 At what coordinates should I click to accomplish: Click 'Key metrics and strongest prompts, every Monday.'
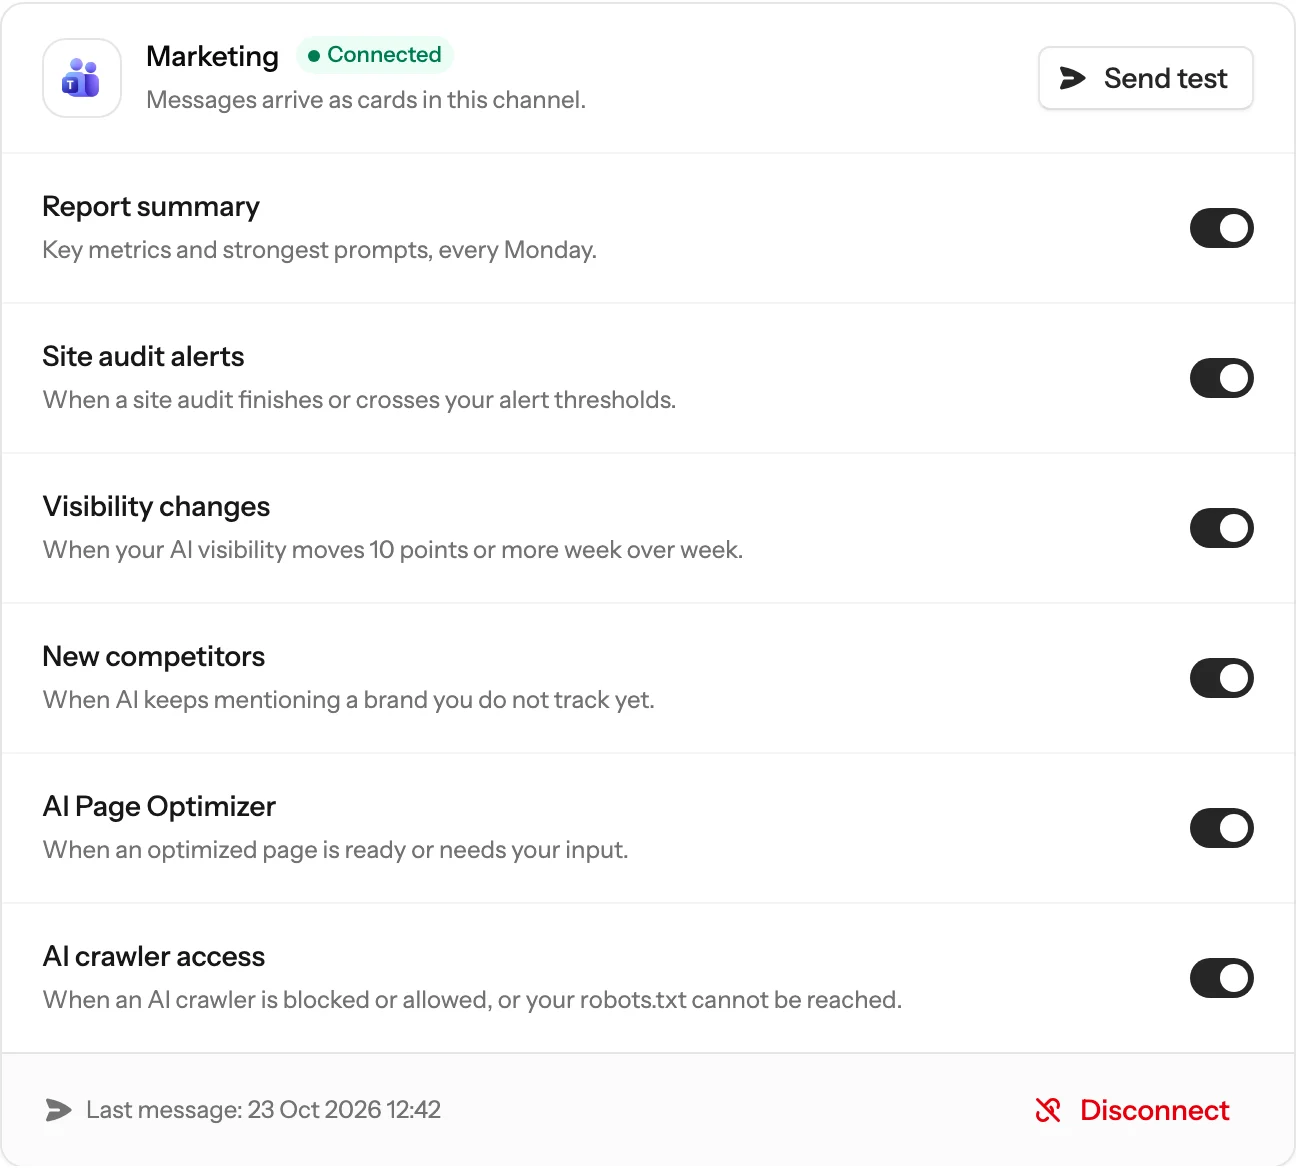(x=320, y=250)
